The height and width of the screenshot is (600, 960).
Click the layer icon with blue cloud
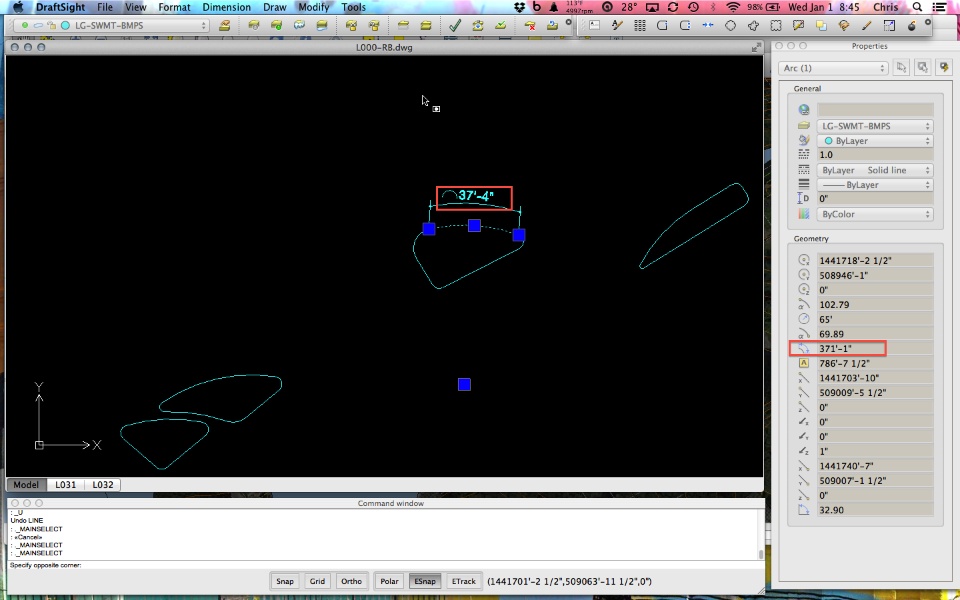(x=299, y=26)
